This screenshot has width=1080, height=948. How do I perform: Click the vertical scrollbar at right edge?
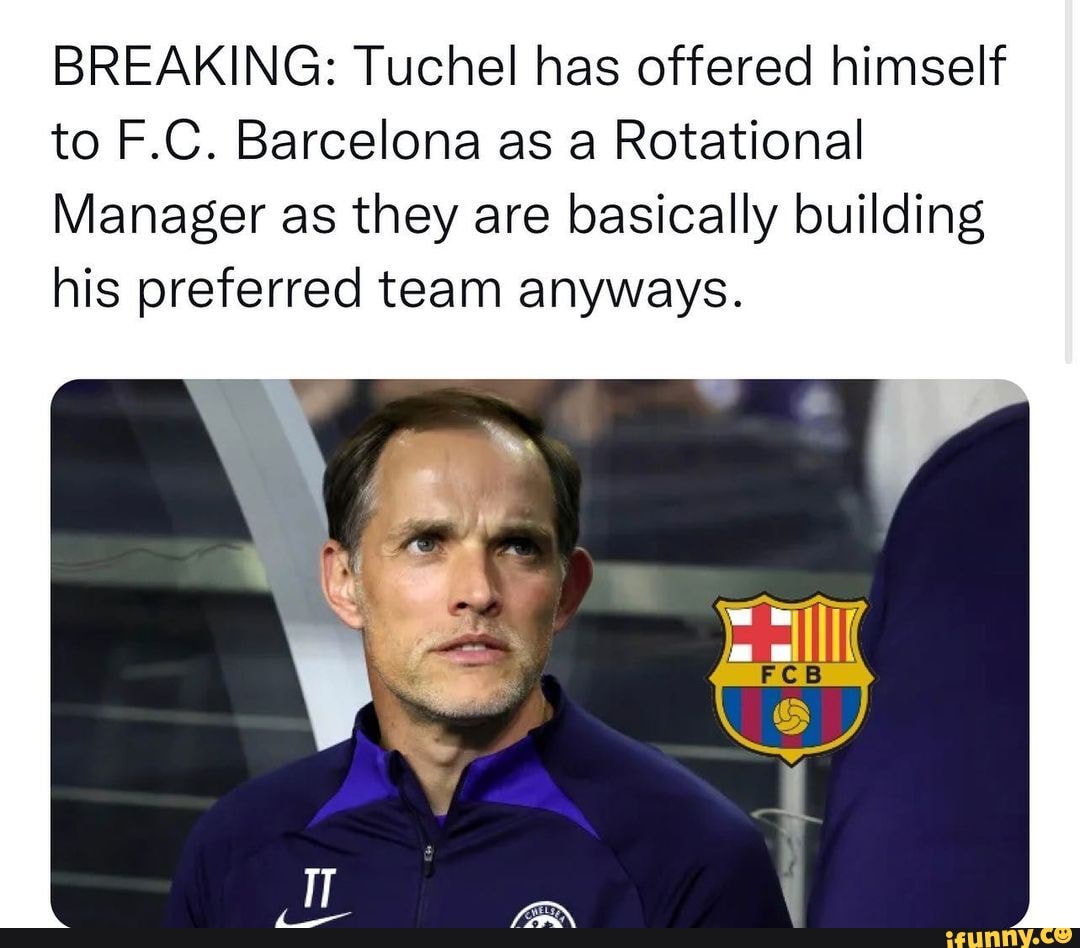pyautogui.click(x=1069, y=179)
